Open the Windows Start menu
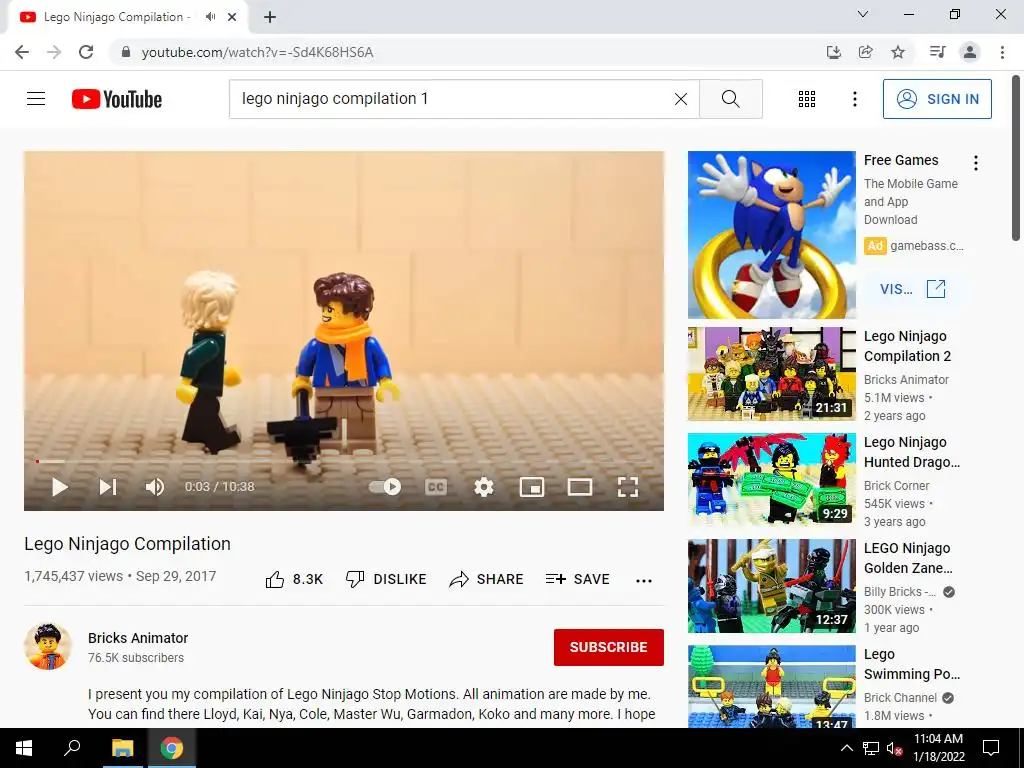Viewport: 1024px width, 768px height. pyautogui.click(x=24, y=748)
